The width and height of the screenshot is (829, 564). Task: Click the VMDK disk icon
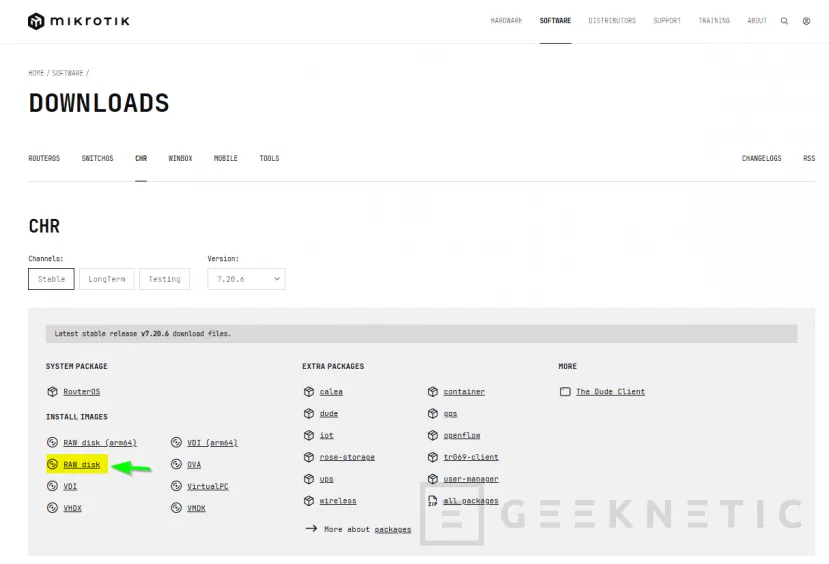click(x=177, y=507)
